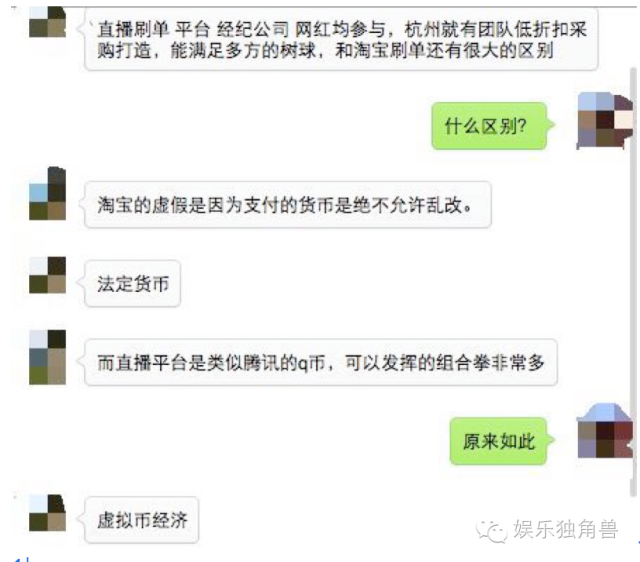Click the chat's vertical scrollbar
Image resolution: width=640 pixels, height=562 pixels.
coord(633,282)
